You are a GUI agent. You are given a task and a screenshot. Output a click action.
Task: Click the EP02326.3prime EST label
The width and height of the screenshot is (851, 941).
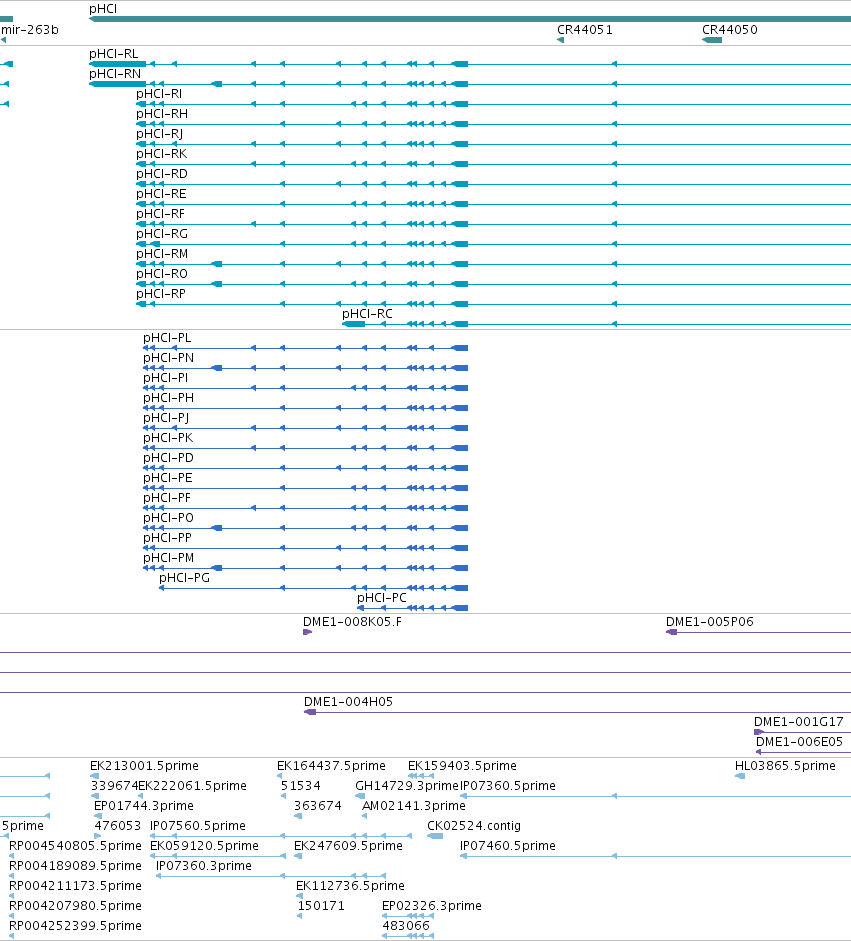pos(432,906)
